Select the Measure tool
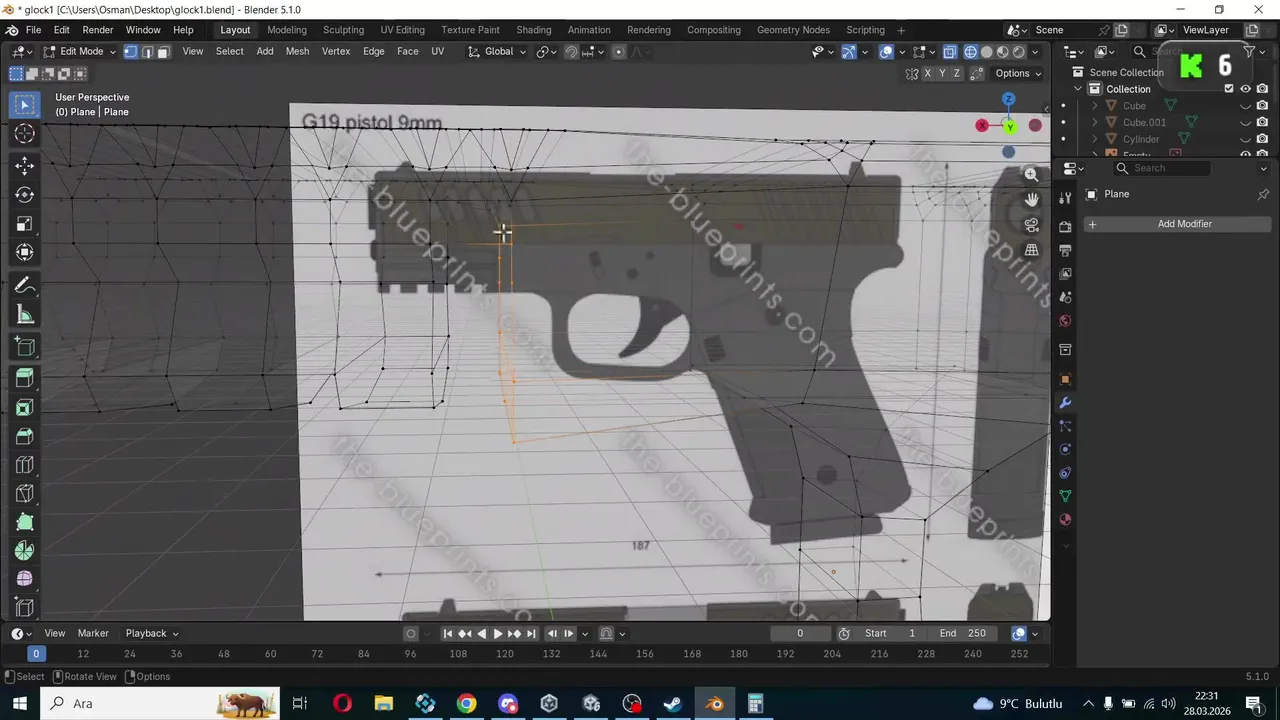This screenshot has width=1280, height=720. tap(25, 315)
